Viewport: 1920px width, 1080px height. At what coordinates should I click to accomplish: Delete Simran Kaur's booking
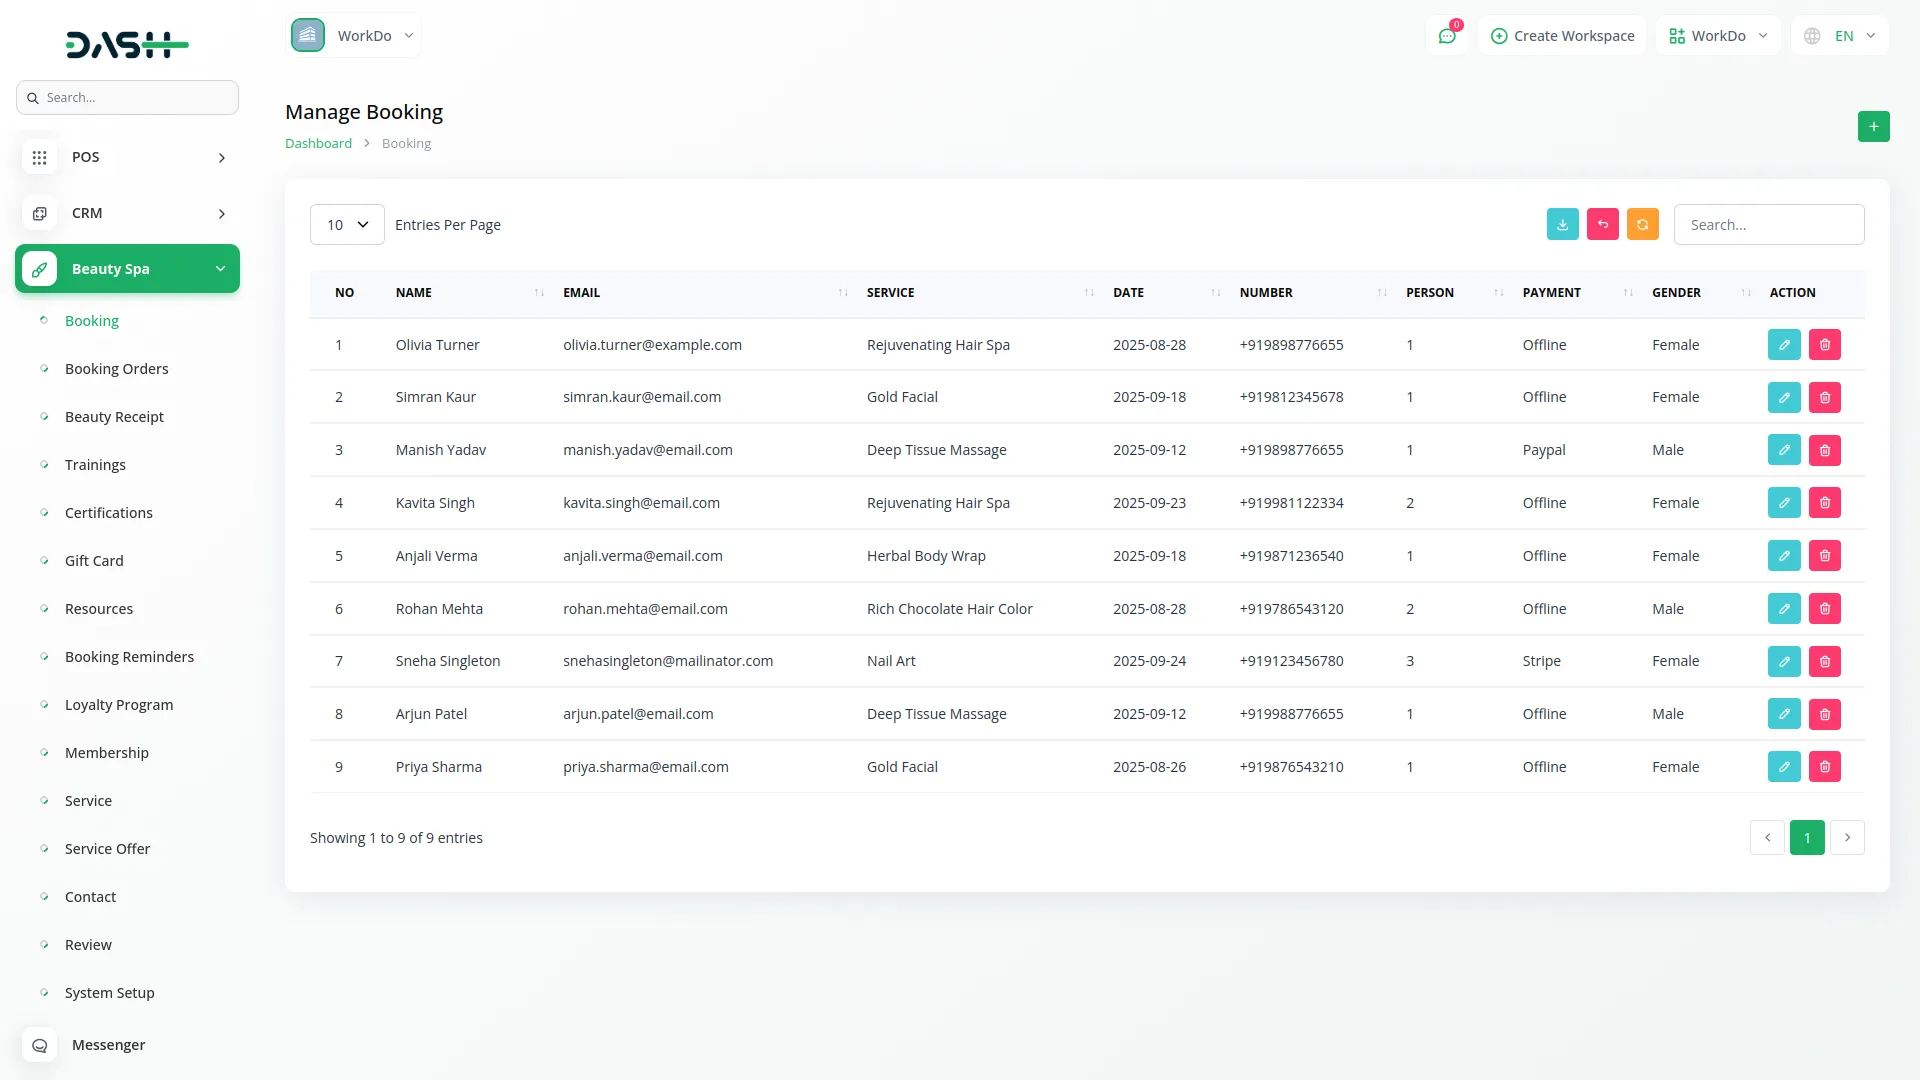(x=1824, y=398)
